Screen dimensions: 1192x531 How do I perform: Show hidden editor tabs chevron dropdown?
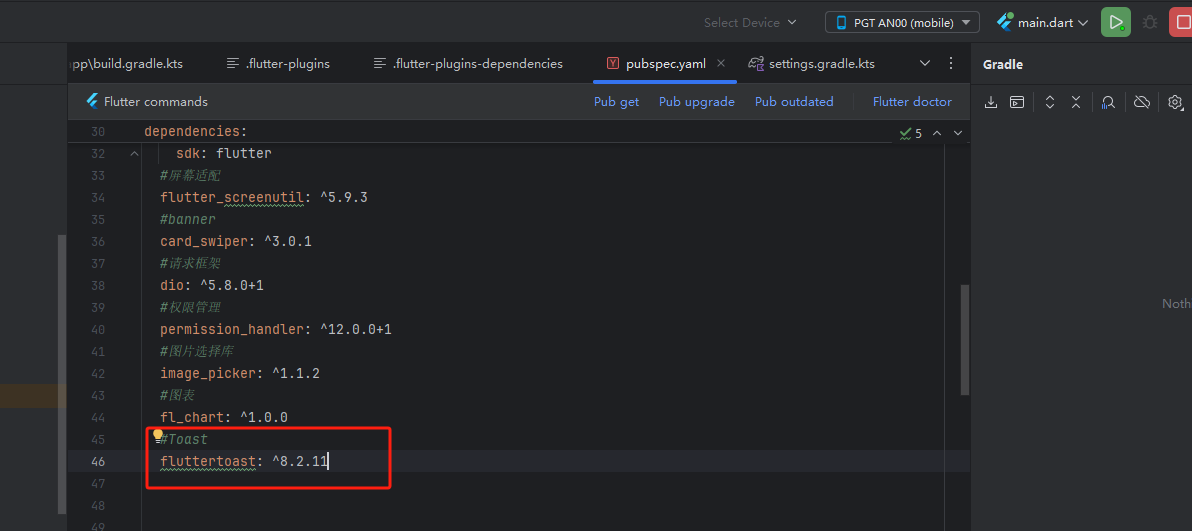pos(925,63)
